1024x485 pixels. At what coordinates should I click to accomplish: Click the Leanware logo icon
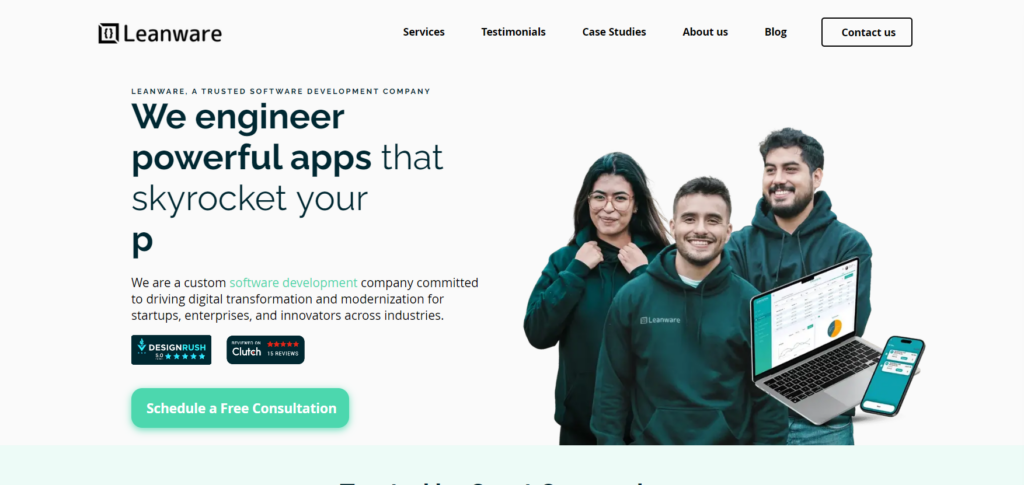[x=108, y=33]
